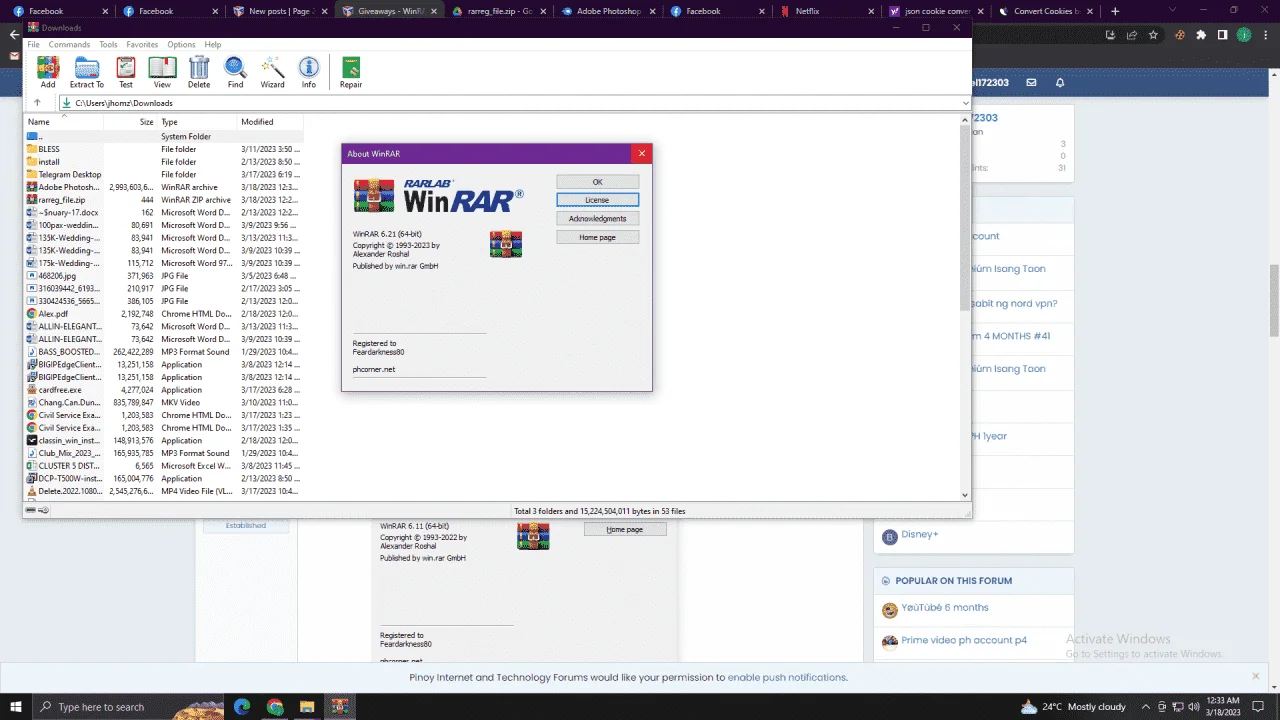Click Home page in About WinRAR dialog
Screen dimensions: 1280x720
click(x=597, y=237)
